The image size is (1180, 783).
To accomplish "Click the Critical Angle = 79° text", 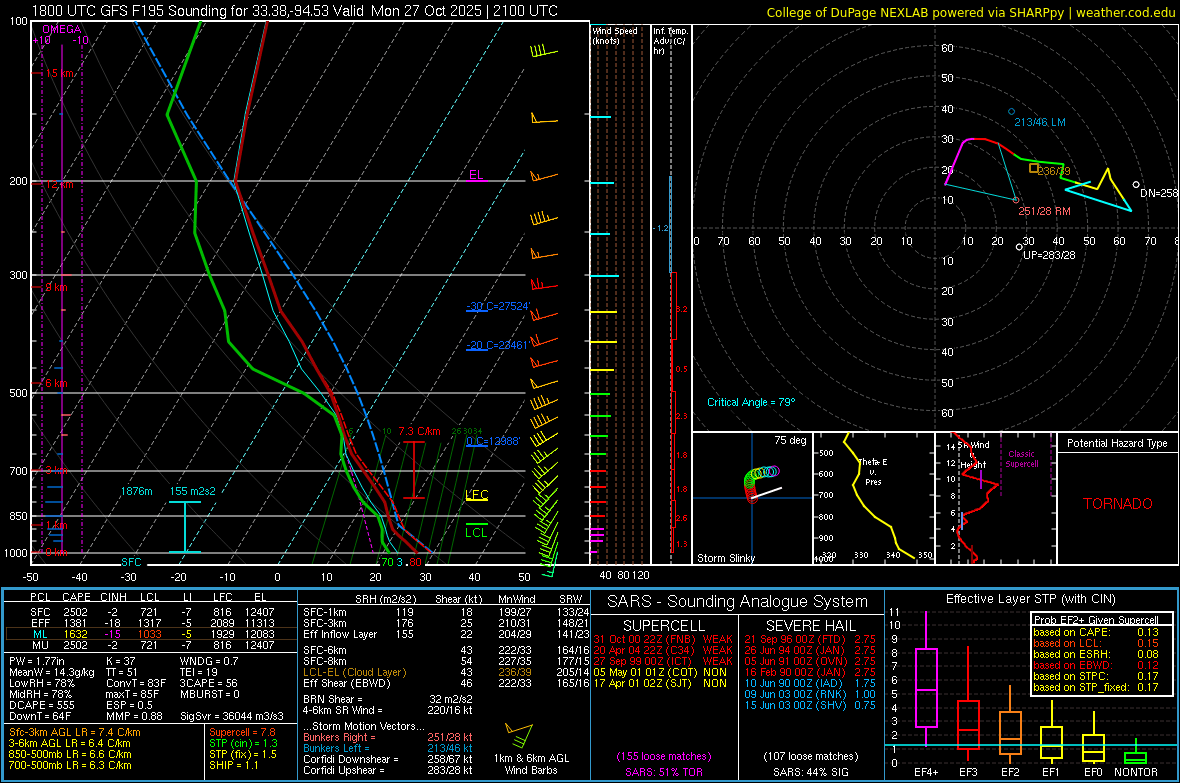I will point(751,402).
